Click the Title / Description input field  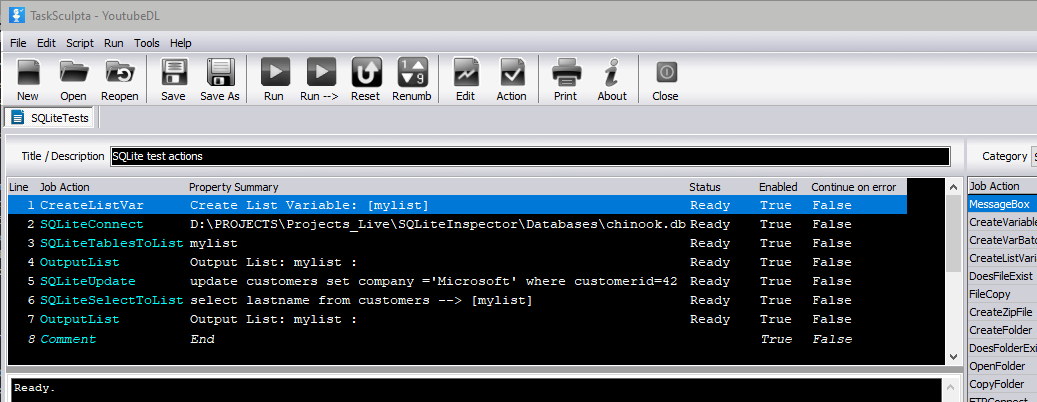(x=530, y=157)
